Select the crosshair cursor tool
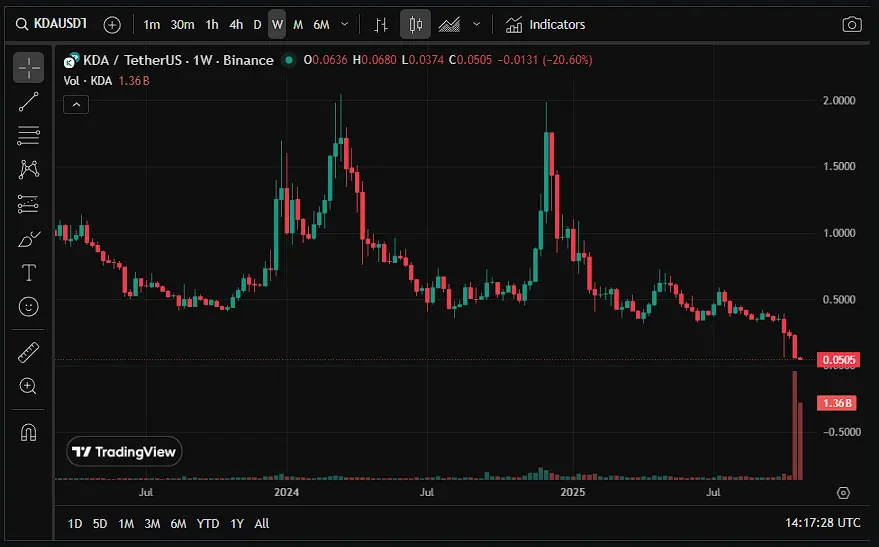Screen dimensions: 879x547 (x=29, y=68)
